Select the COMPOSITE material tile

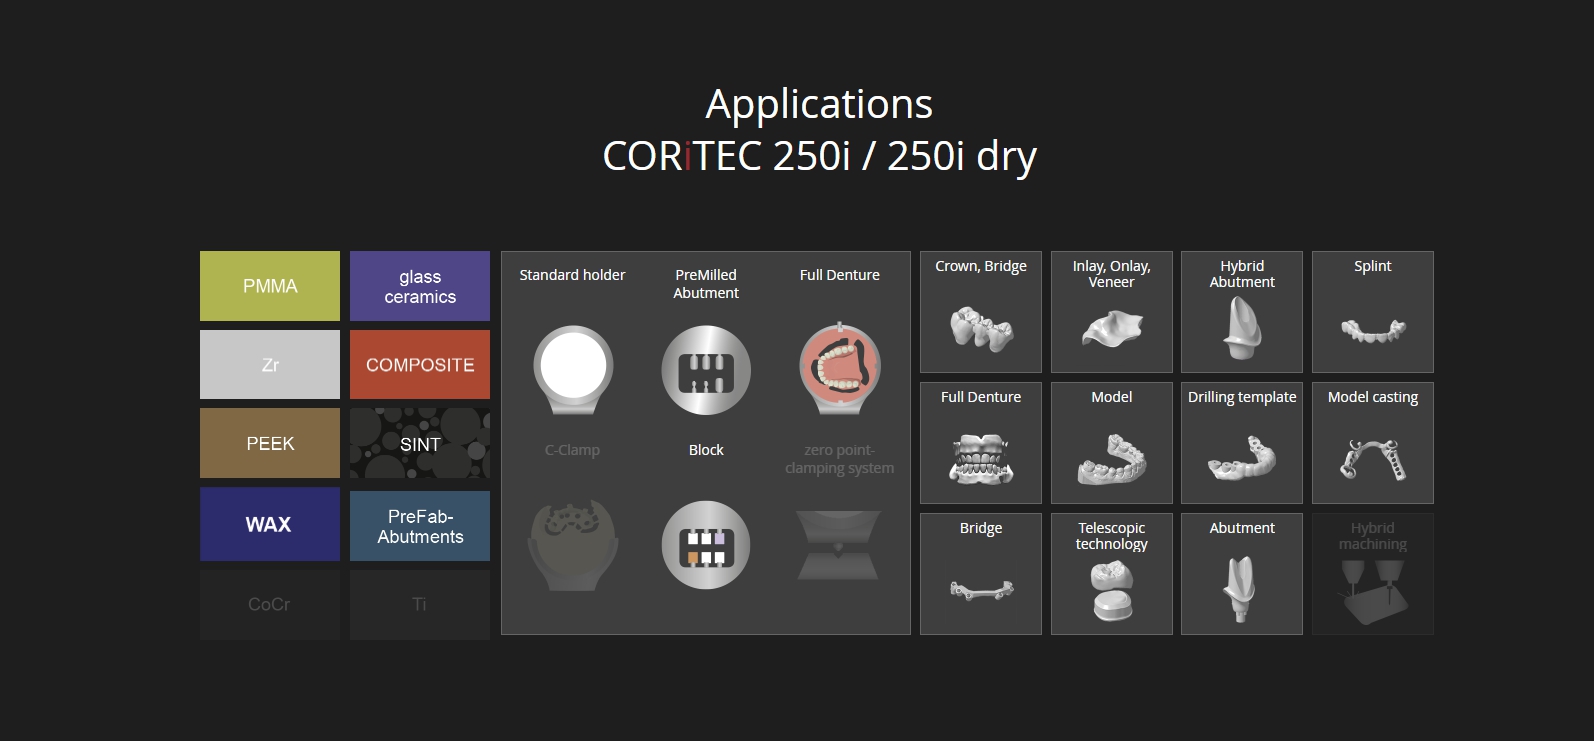pos(420,365)
